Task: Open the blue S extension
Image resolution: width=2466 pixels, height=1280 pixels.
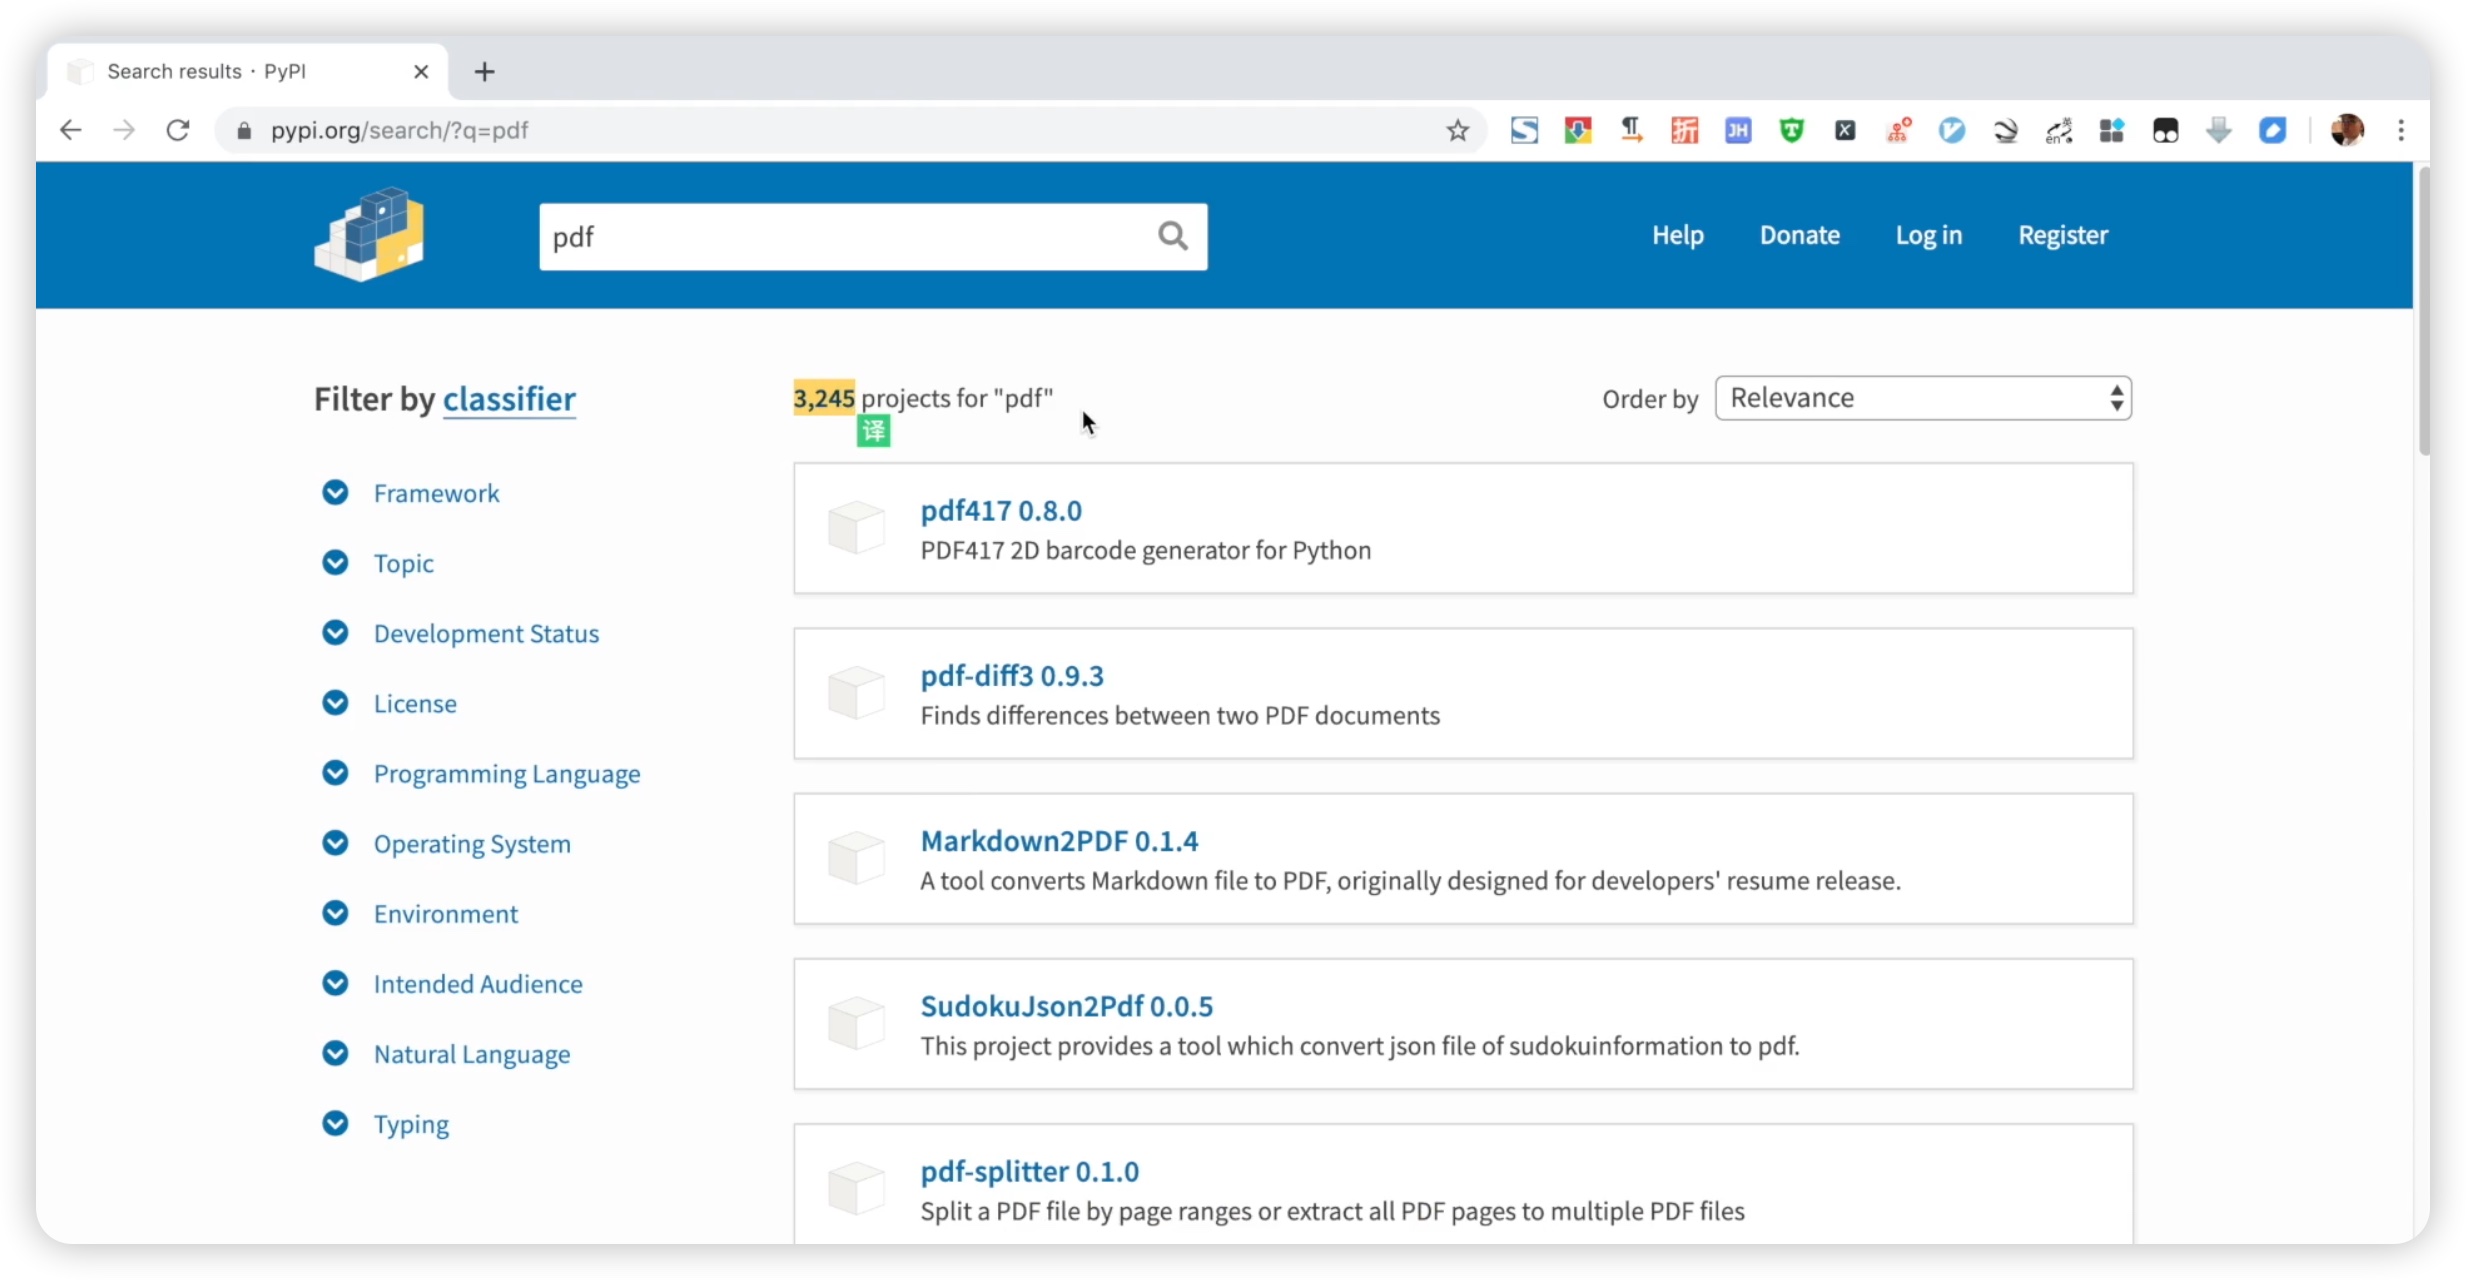Action: 1524,130
